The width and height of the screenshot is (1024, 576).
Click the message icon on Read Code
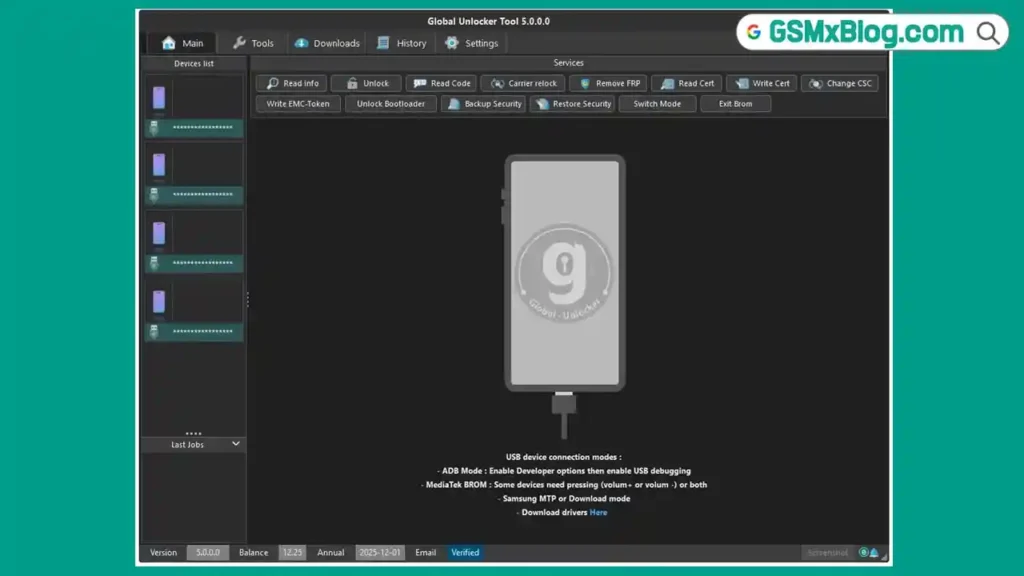click(x=420, y=84)
